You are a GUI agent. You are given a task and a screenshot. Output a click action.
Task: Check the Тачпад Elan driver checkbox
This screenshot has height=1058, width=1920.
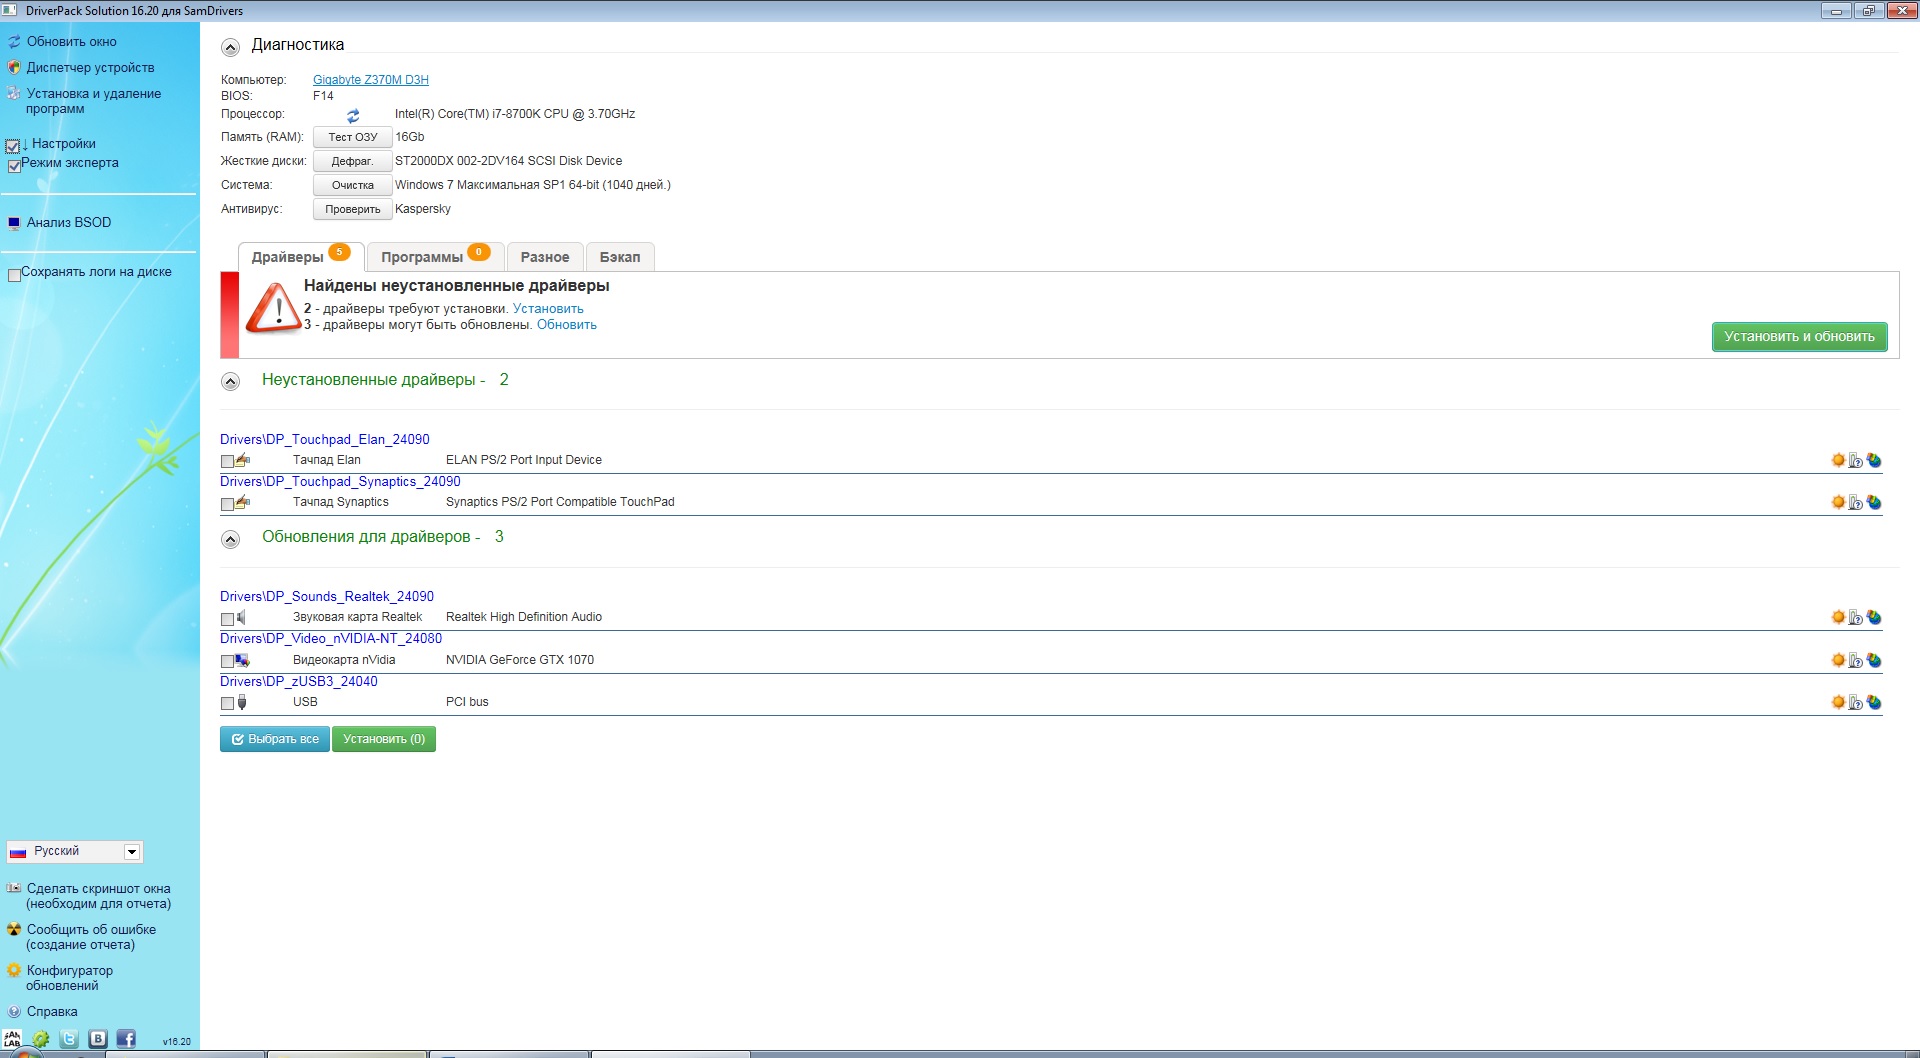tap(227, 462)
